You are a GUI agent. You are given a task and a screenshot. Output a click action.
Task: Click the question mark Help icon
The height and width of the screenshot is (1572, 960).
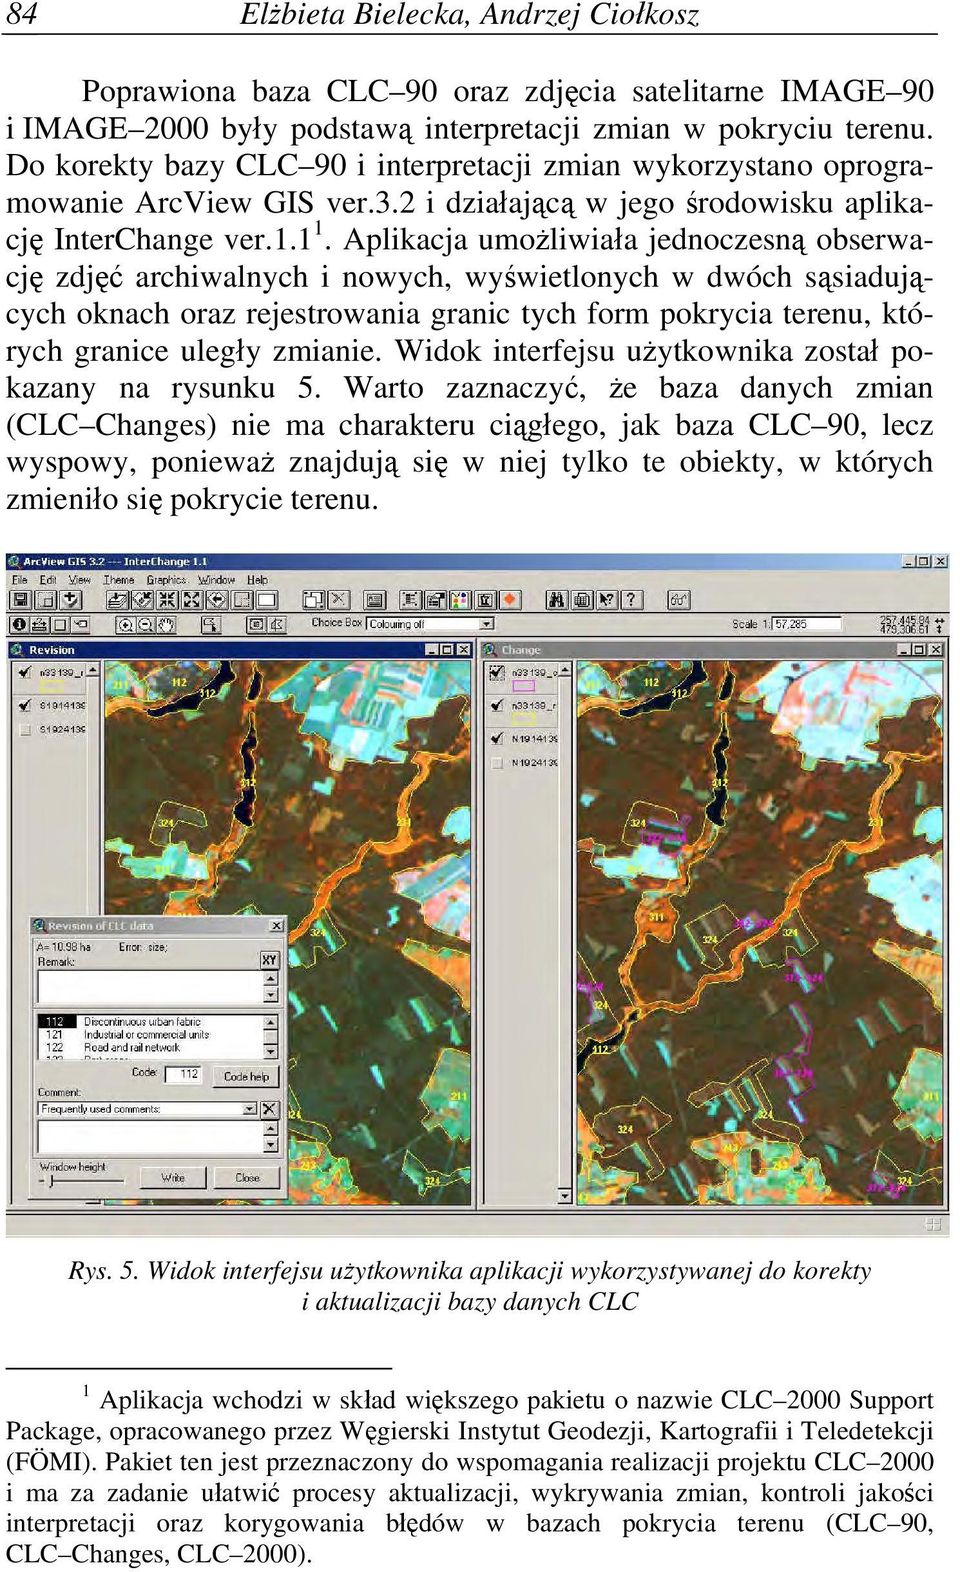(x=631, y=600)
